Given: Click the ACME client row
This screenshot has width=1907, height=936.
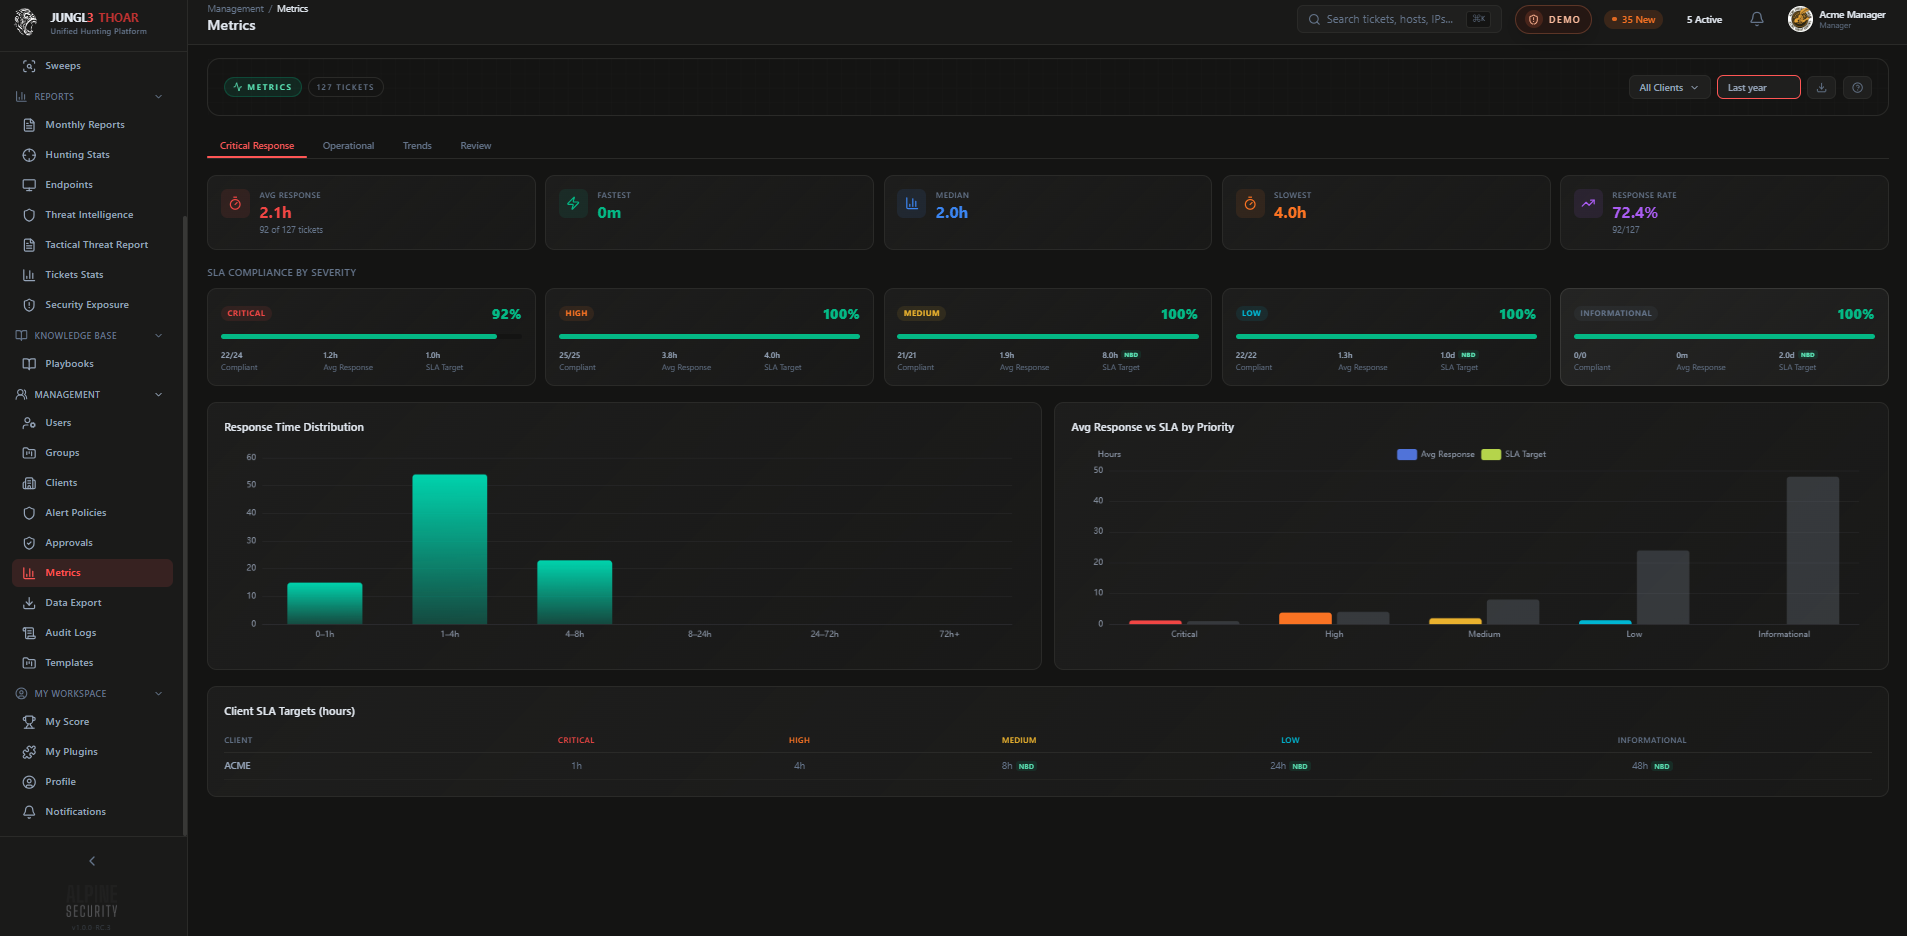Looking at the screenshot, I should 1047,766.
